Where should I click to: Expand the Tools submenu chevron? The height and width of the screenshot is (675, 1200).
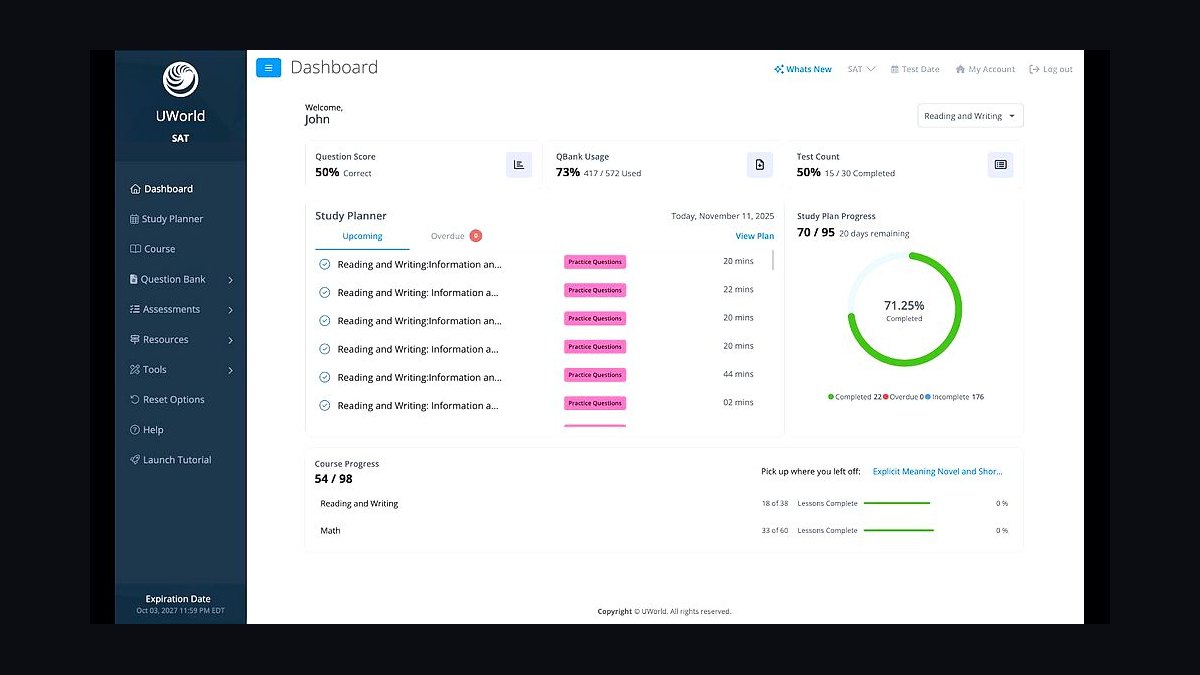[x=231, y=370]
